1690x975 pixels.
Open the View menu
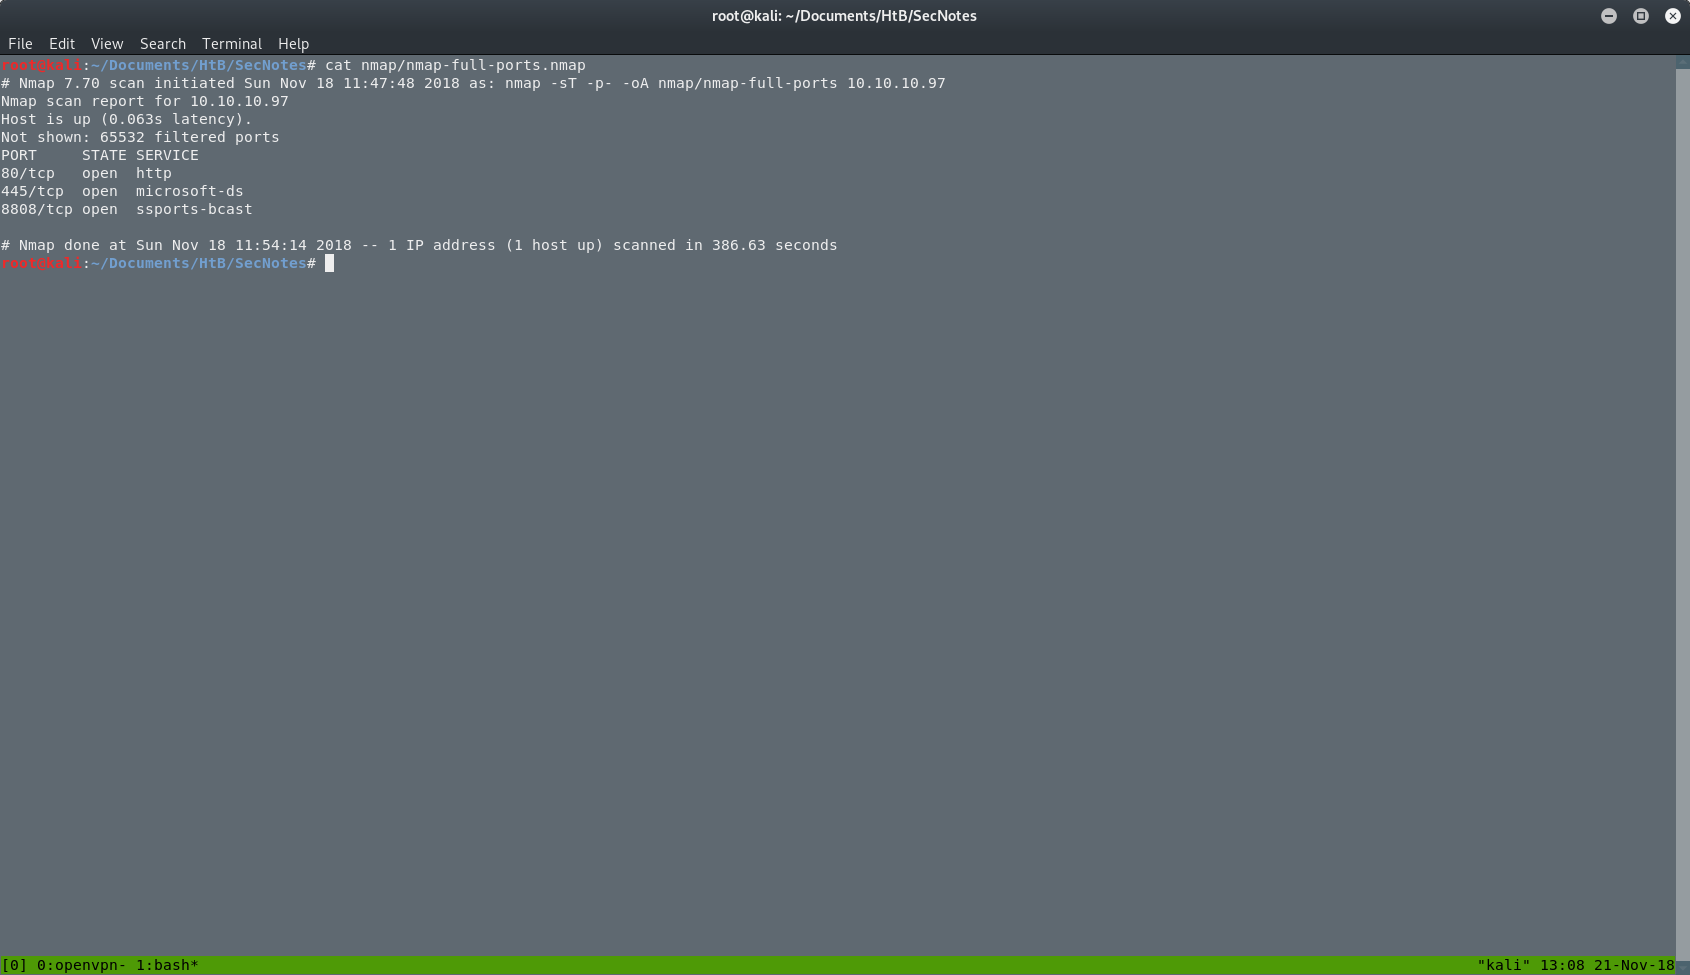(107, 44)
